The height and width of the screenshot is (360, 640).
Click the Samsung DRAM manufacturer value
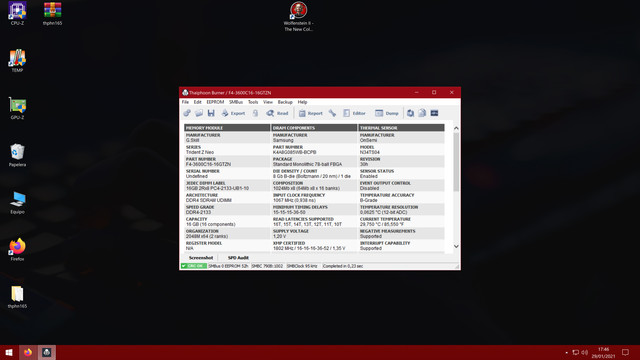tap(283, 140)
